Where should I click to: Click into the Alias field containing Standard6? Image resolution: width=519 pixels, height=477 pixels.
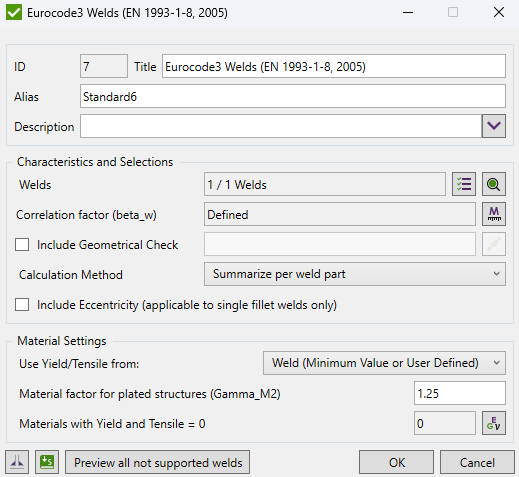(x=293, y=96)
